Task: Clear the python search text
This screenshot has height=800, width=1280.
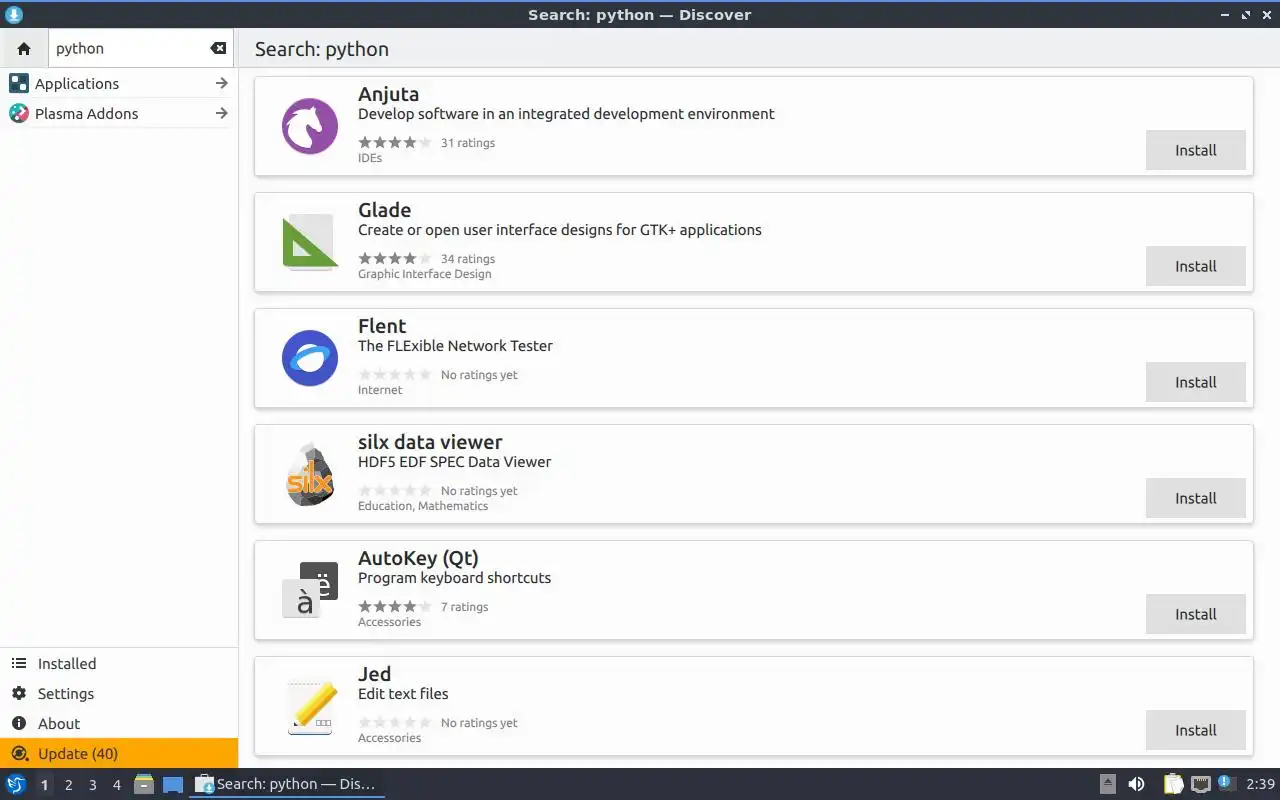Action: (x=218, y=48)
